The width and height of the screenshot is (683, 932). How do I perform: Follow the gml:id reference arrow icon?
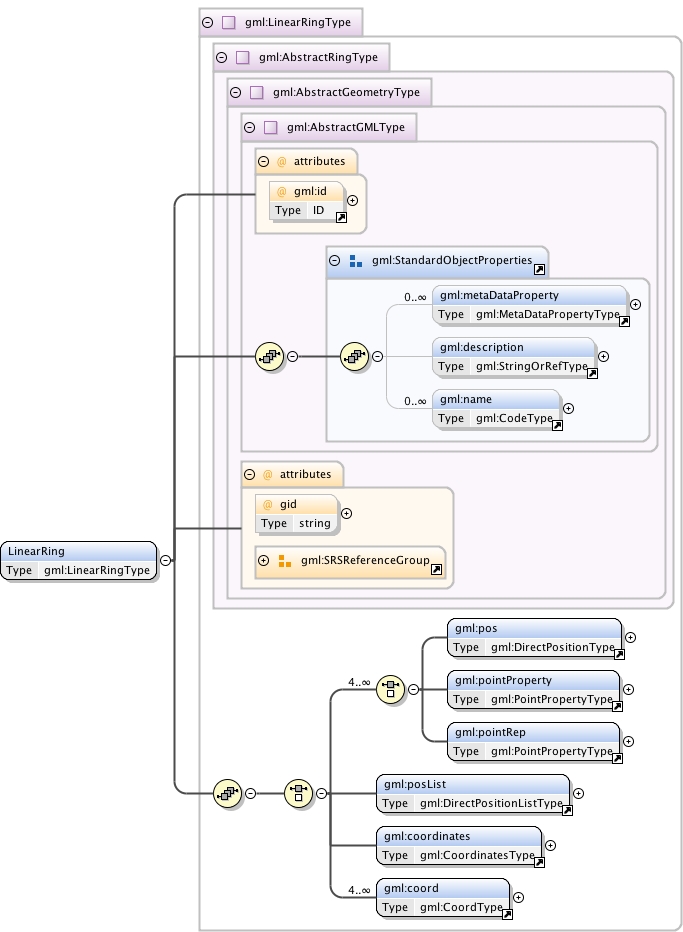(341, 218)
